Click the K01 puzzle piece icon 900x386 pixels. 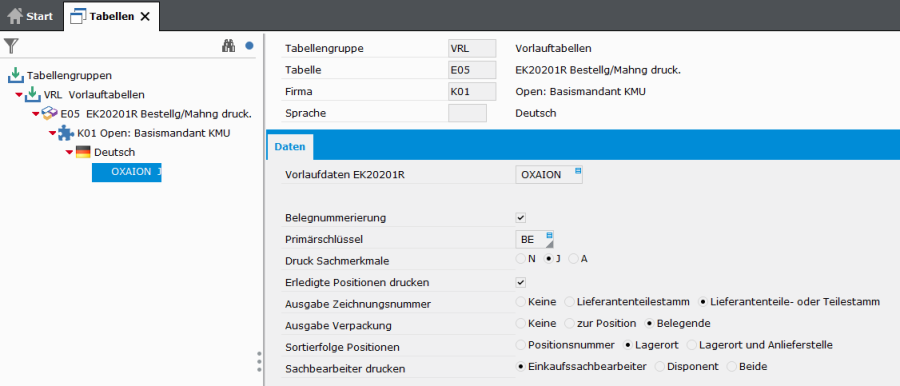(66, 133)
